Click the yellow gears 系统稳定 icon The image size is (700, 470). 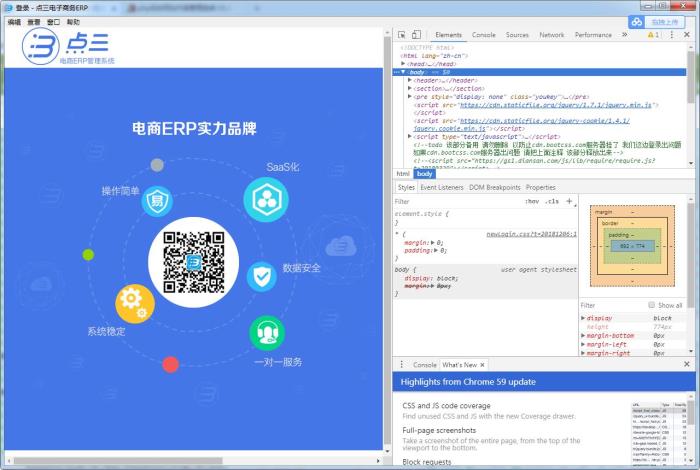(x=135, y=304)
